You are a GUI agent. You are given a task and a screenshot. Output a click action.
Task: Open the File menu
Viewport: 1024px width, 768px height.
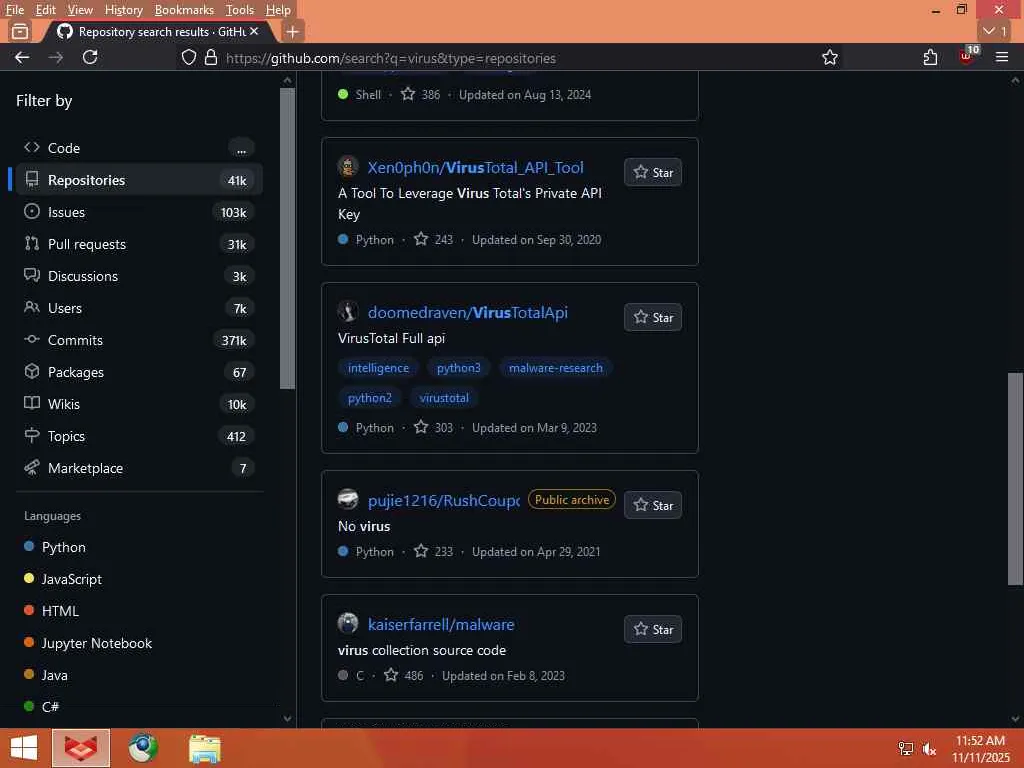(14, 10)
